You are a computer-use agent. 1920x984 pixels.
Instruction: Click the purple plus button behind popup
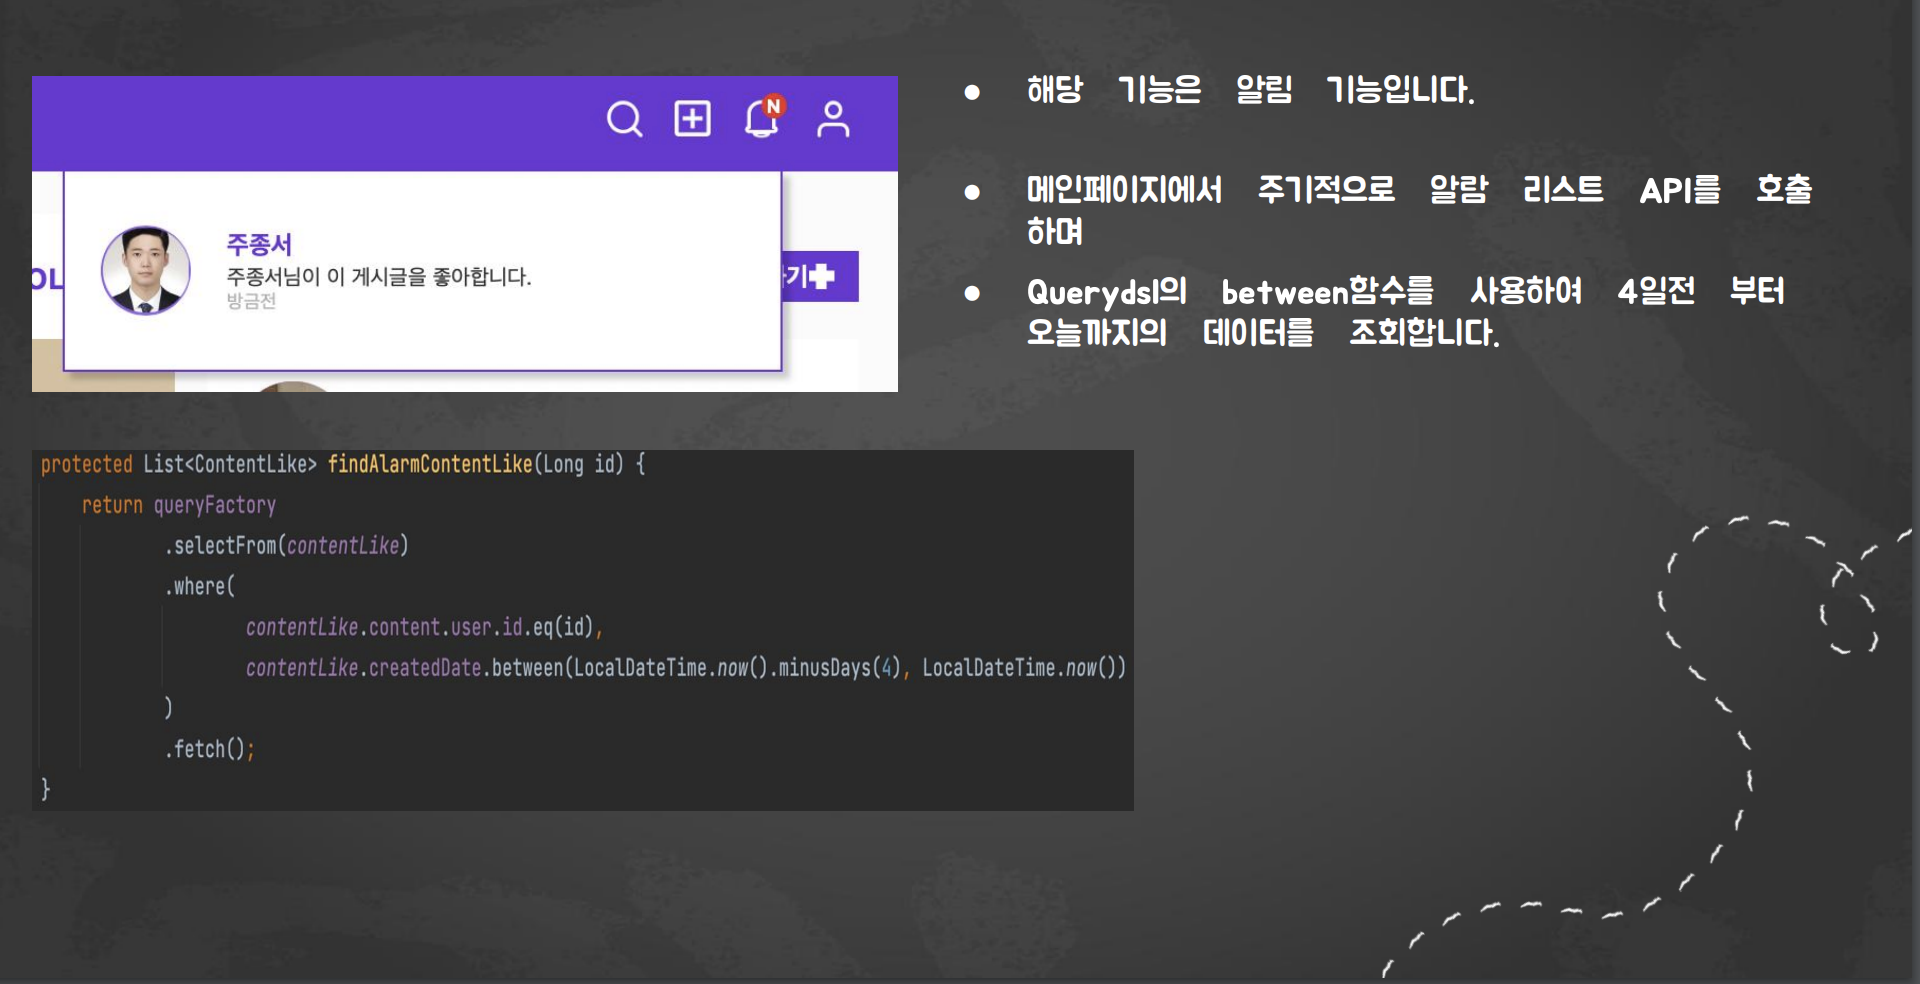(819, 276)
